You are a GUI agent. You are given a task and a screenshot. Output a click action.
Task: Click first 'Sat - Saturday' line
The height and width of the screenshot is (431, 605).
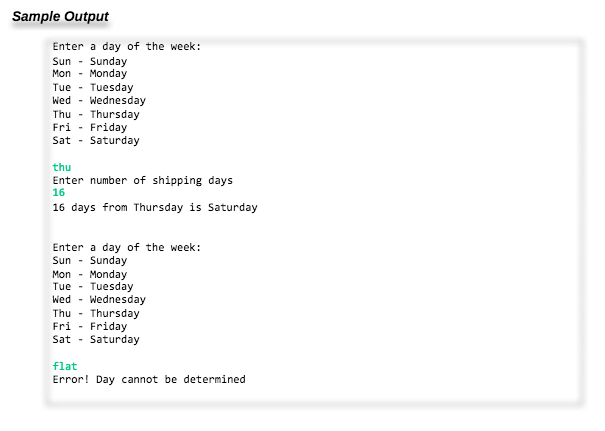(x=96, y=141)
